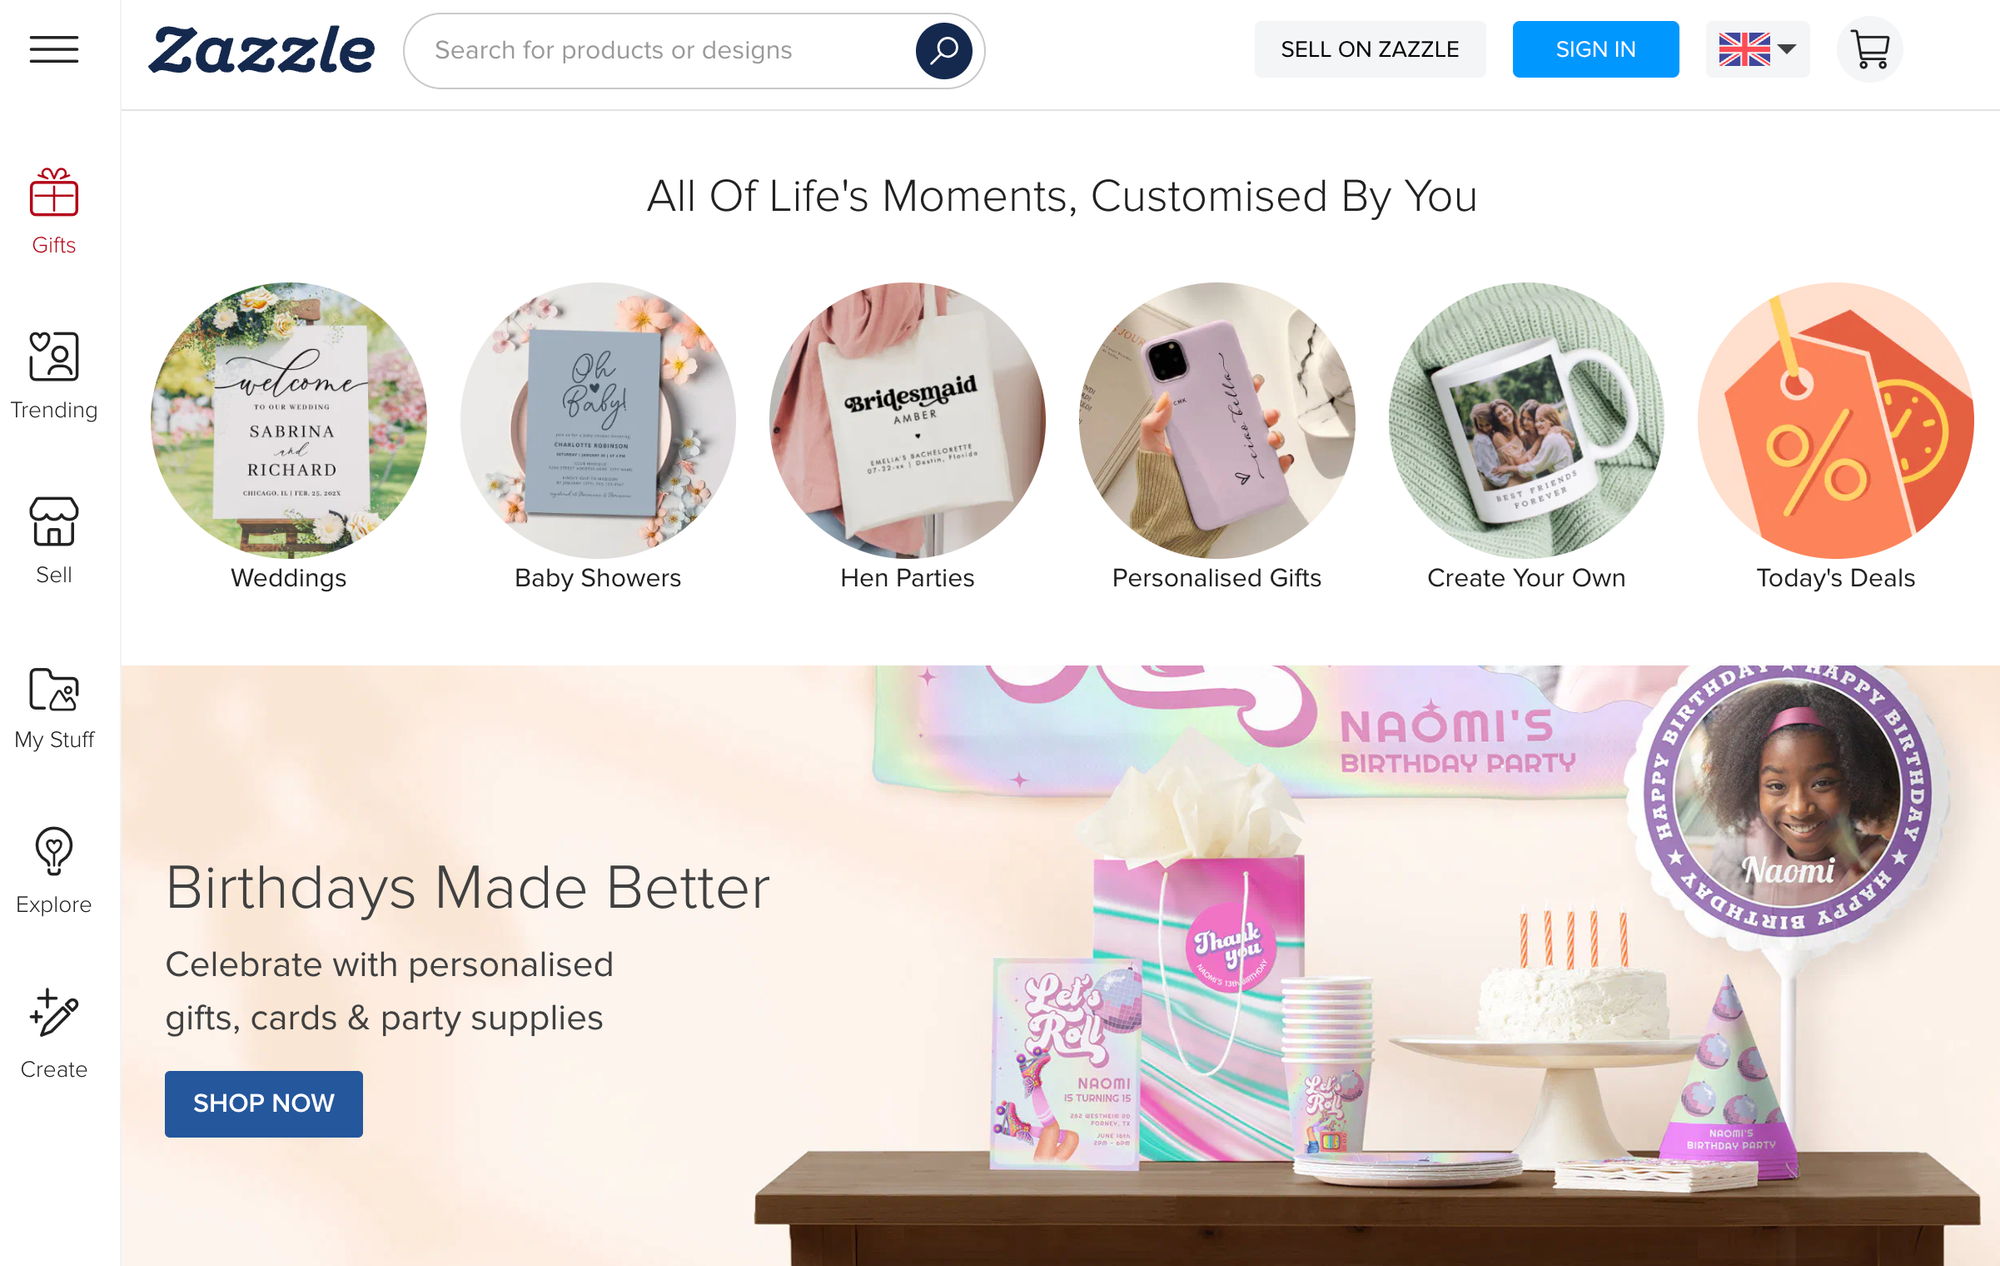Click the SIGN IN button
Image resolution: width=2000 pixels, height=1266 pixels.
(1595, 49)
